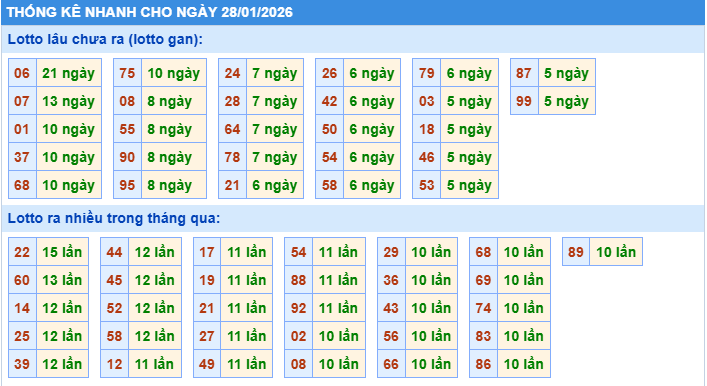Click the '10 ngày' cell next to 75
Image resolution: width=707 pixels, height=386 pixels.
174,73
